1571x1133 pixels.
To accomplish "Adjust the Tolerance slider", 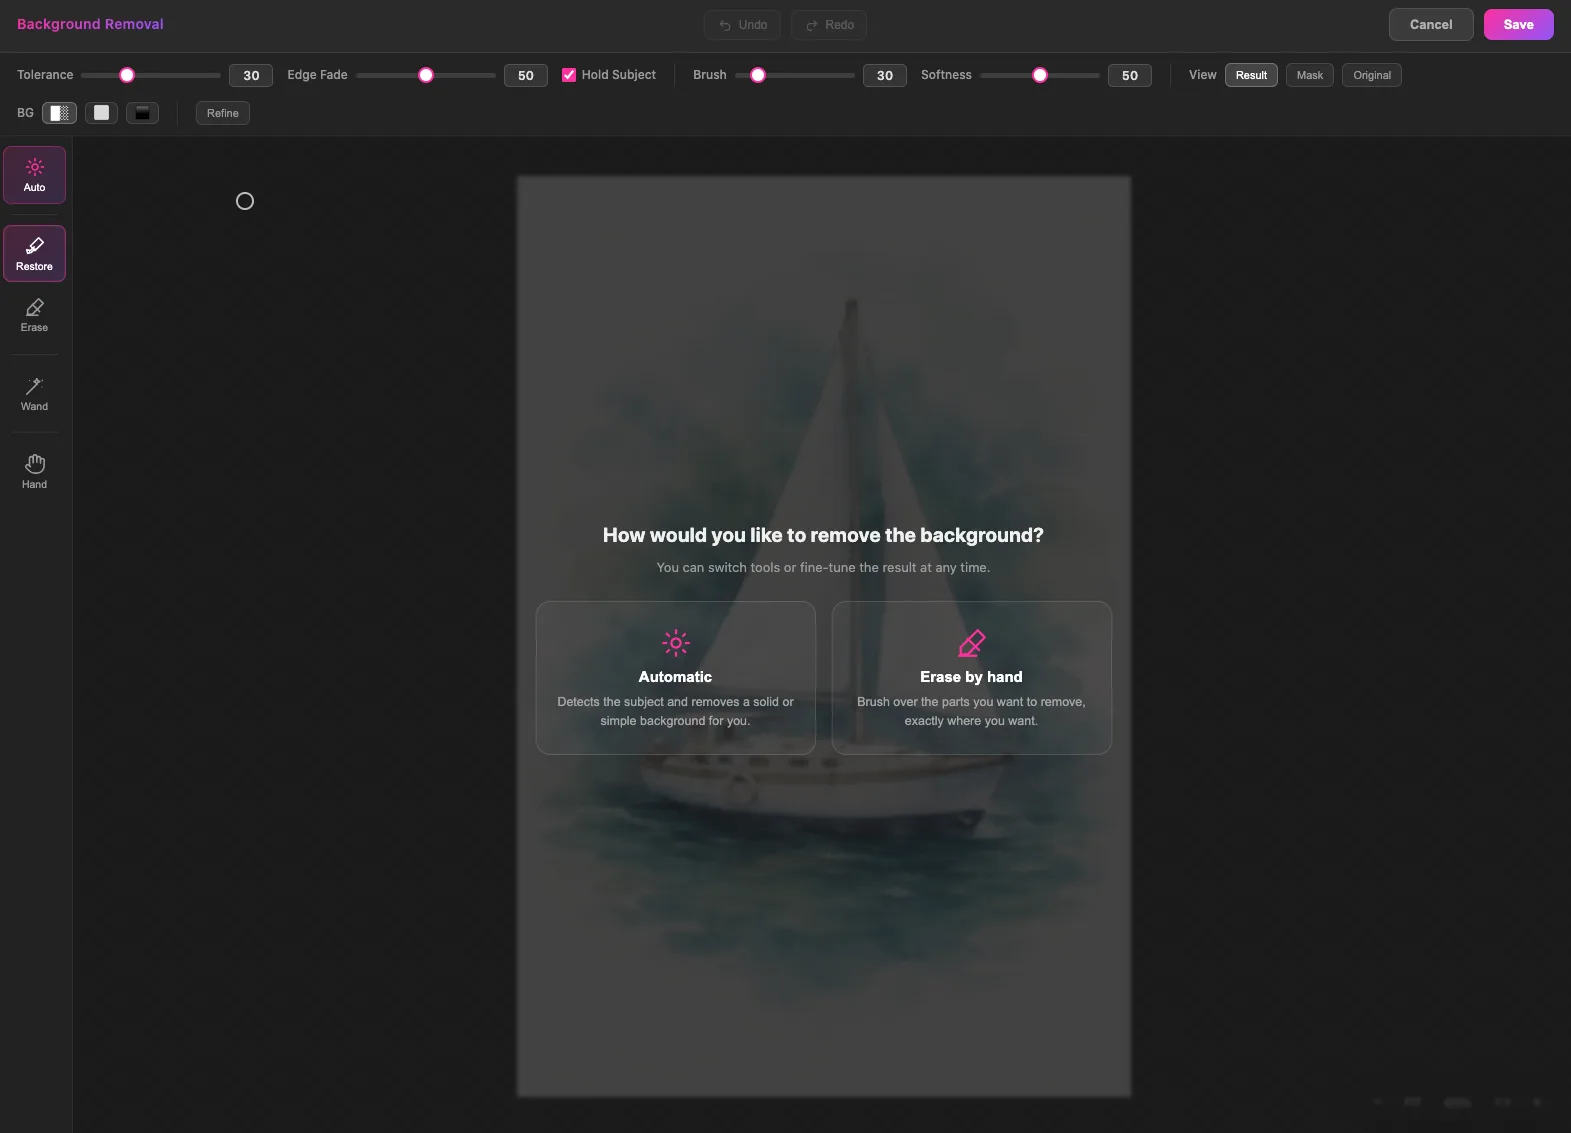I will pyautogui.click(x=151, y=75).
